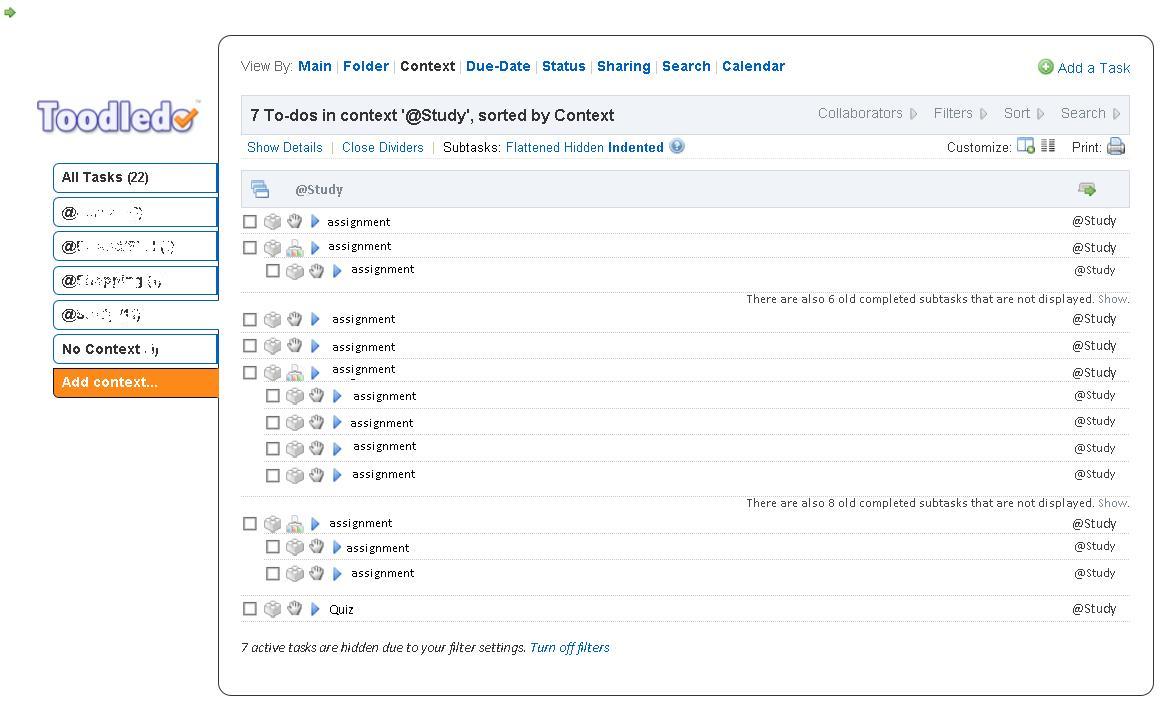The image size is (1160, 704).
Task: Click the subtasks help question-mark icon
Action: pyautogui.click(x=677, y=147)
